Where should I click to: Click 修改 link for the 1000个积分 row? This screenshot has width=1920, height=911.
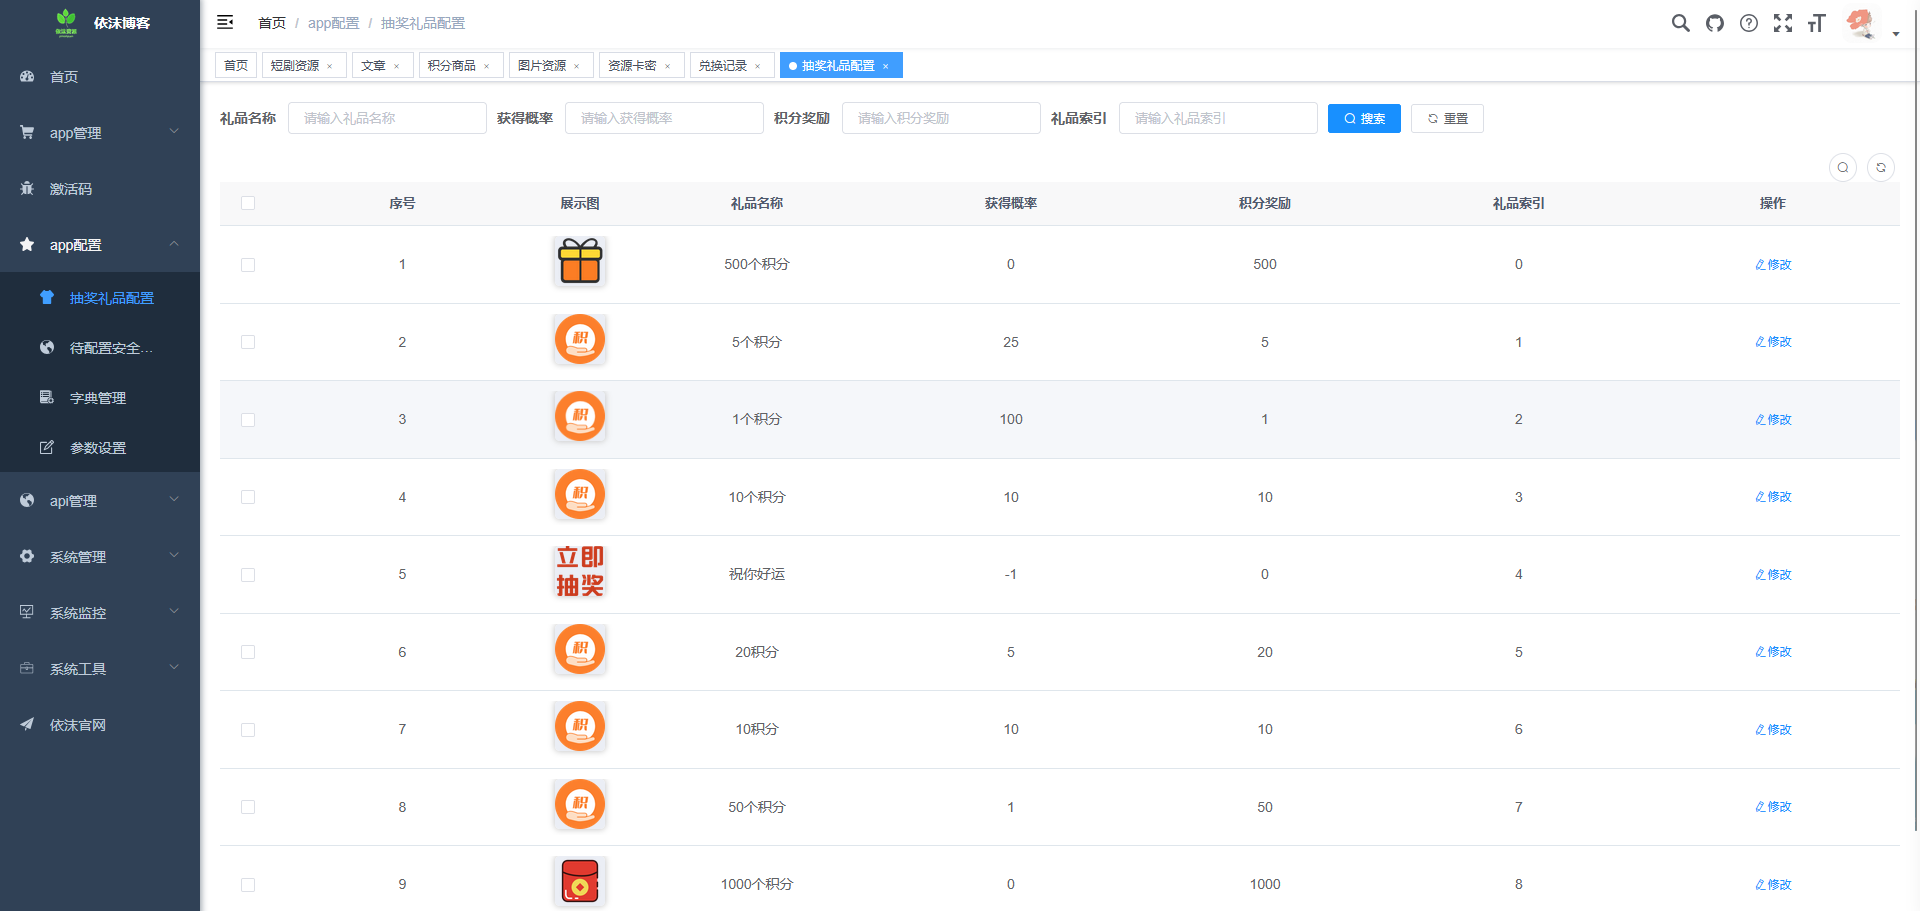(1773, 885)
